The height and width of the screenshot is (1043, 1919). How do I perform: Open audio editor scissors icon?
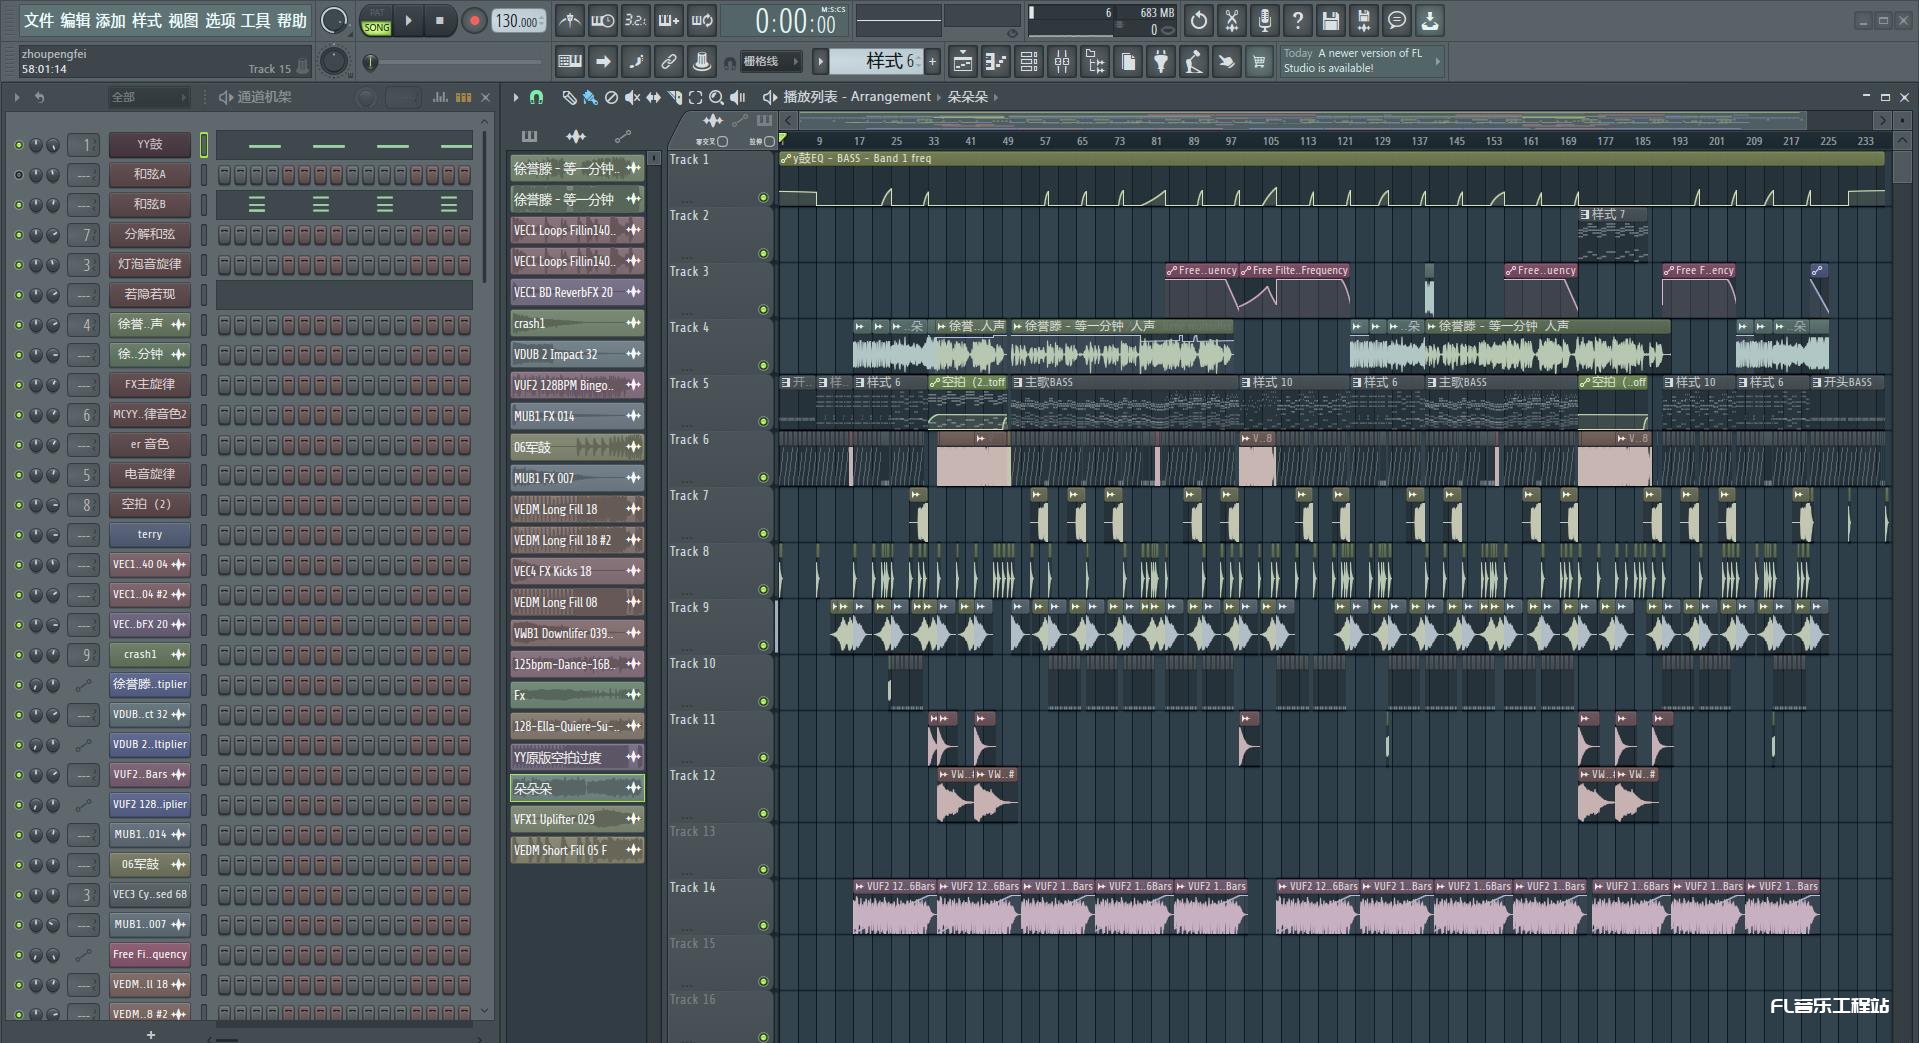tap(1232, 20)
